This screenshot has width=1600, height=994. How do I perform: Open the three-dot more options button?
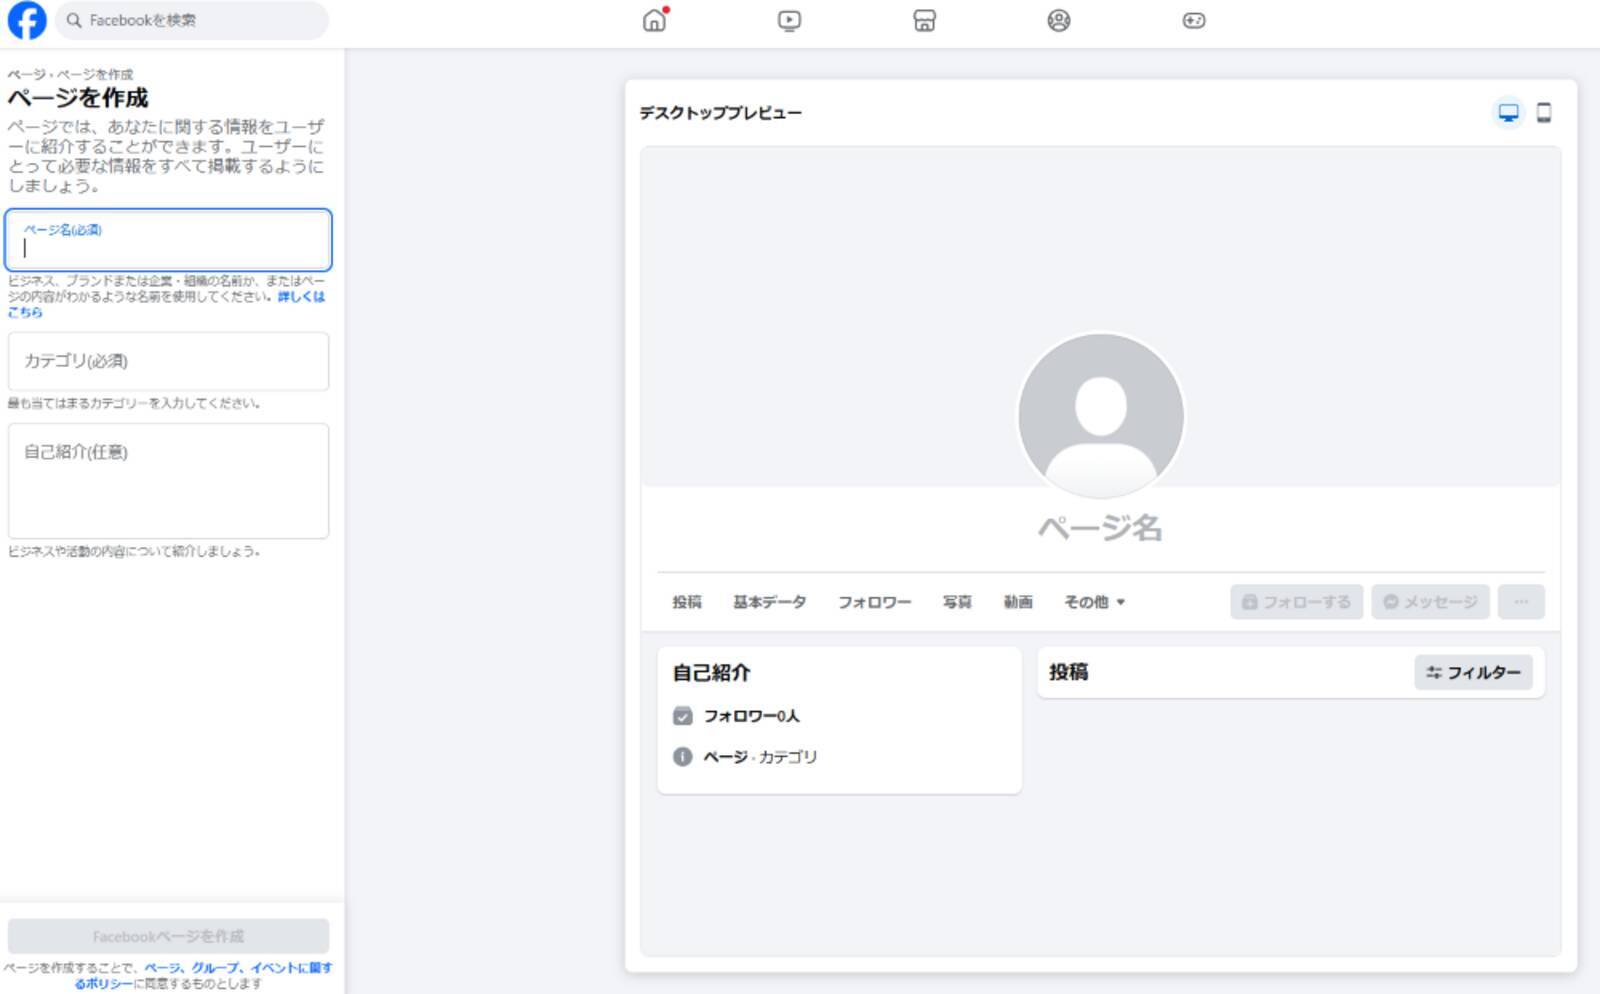tap(1520, 602)
